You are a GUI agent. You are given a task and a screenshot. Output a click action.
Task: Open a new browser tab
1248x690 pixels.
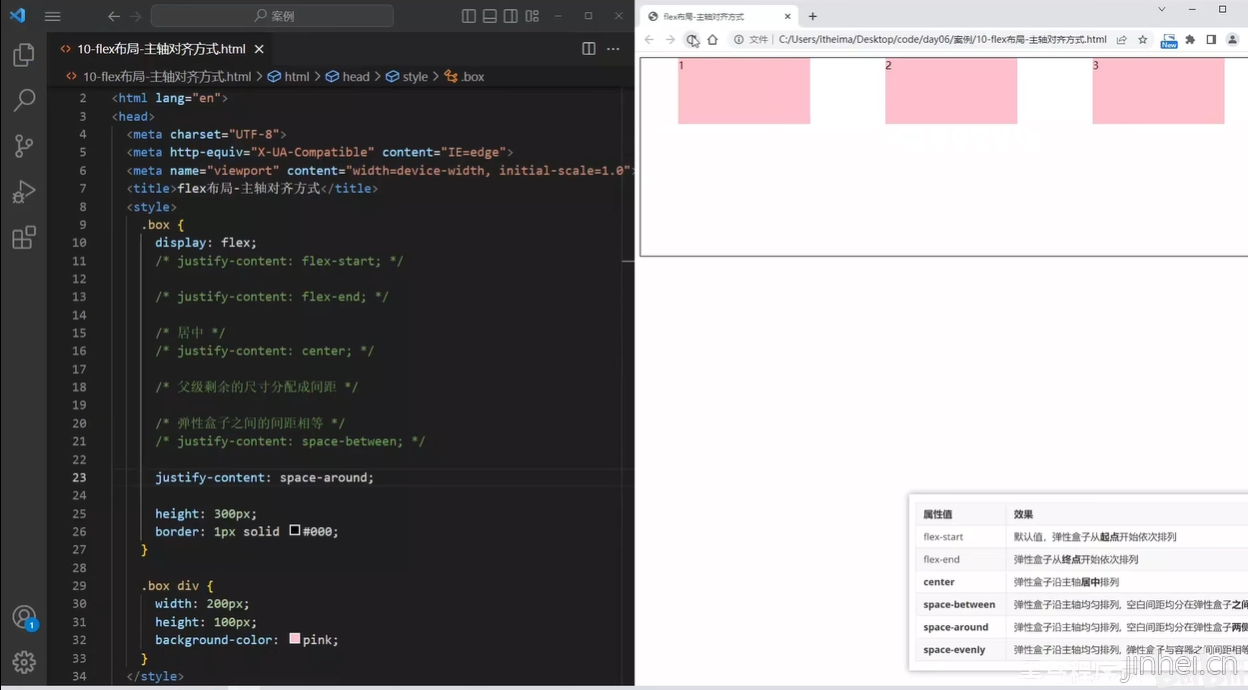point(813,16)
